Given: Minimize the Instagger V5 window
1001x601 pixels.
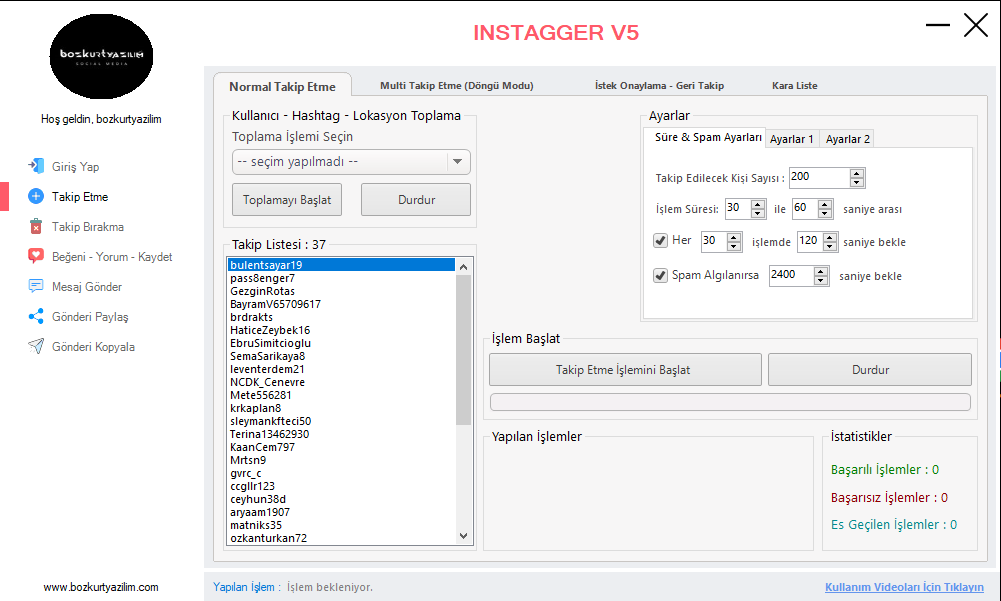Looking at the screenshot, I should coord(938,25).
